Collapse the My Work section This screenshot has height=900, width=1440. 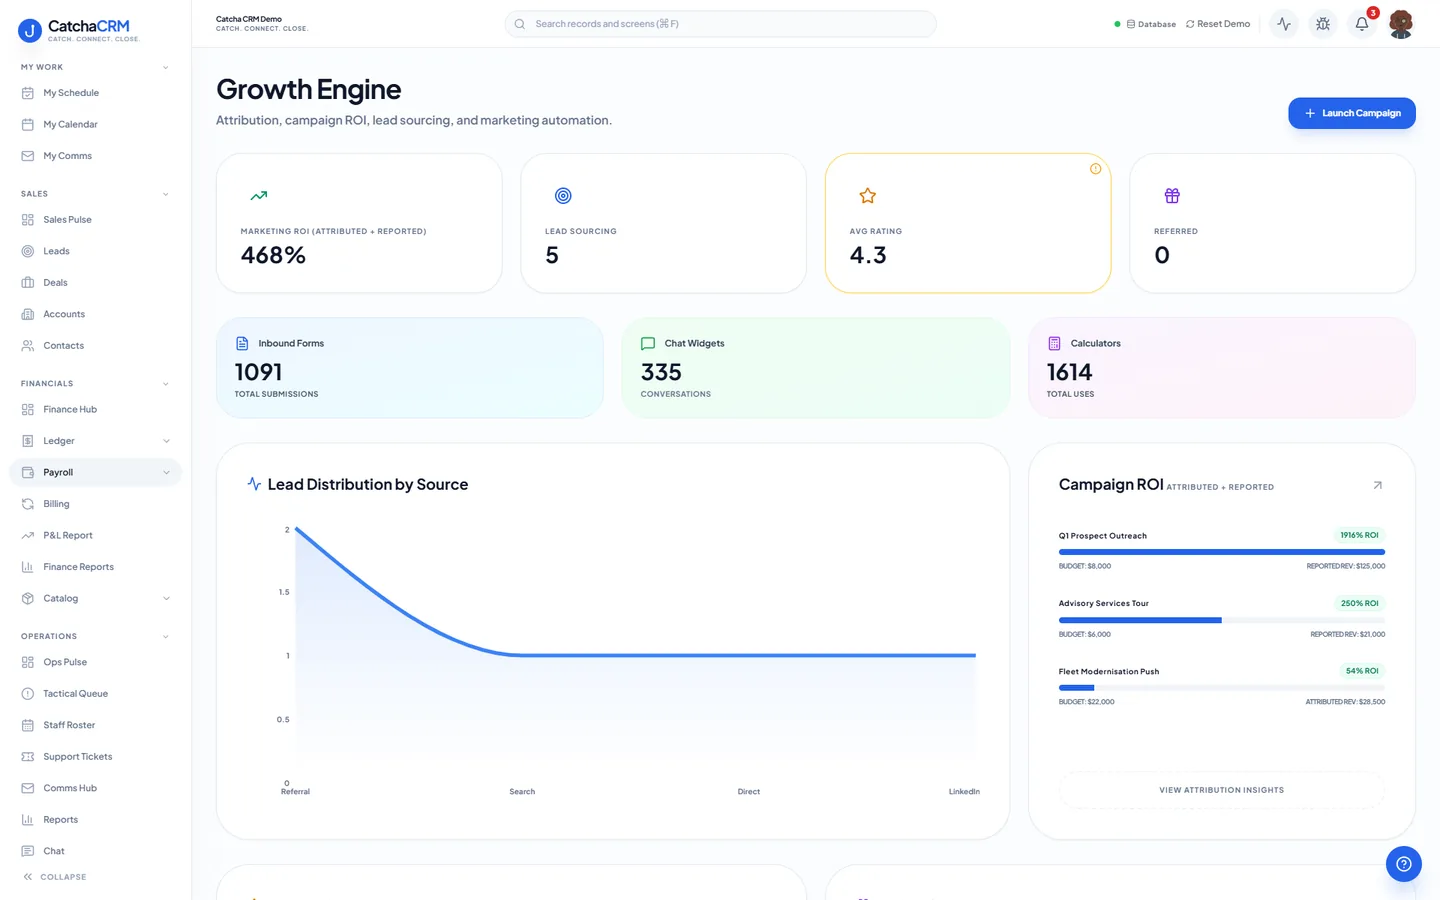[165, 68]
